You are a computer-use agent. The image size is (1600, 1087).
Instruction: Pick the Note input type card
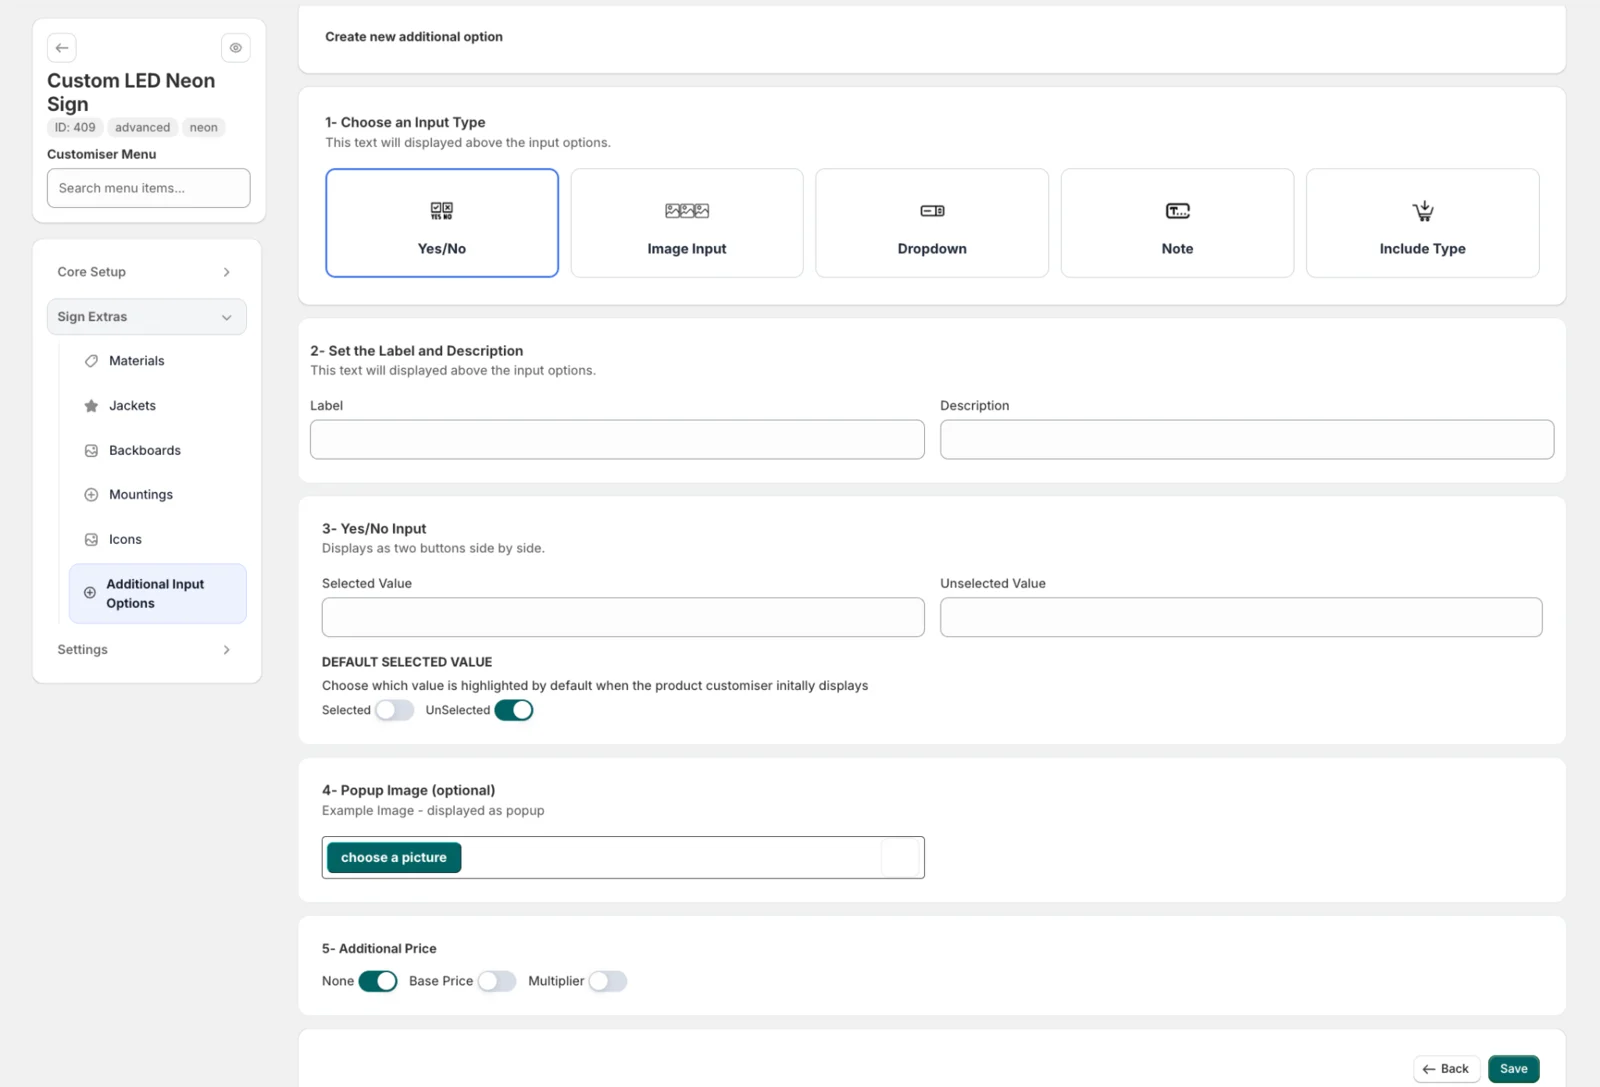click(x=1177, y=223)
